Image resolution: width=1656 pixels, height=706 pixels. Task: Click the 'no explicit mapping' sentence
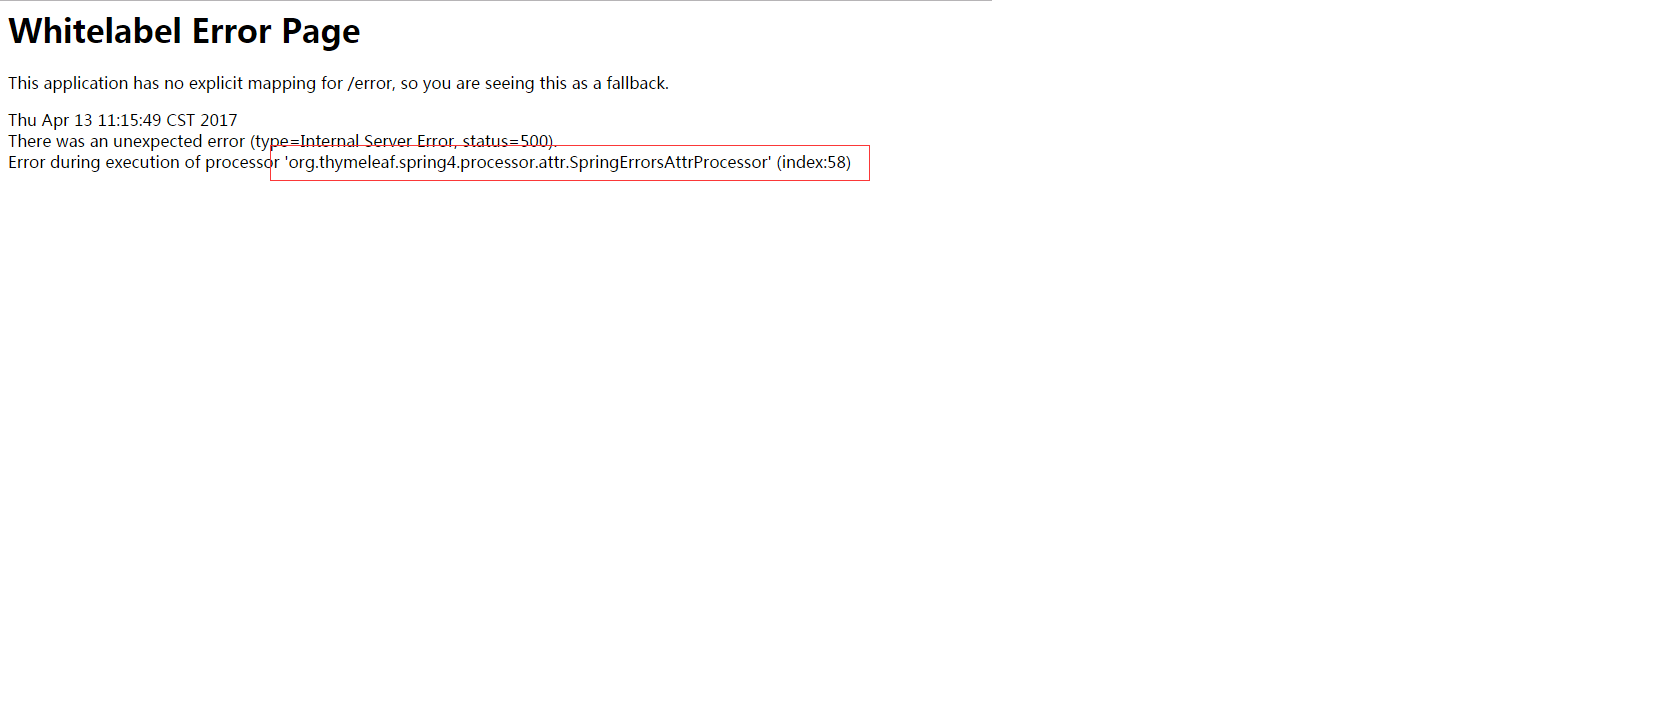pyautogui.click(x=338, y=83)
